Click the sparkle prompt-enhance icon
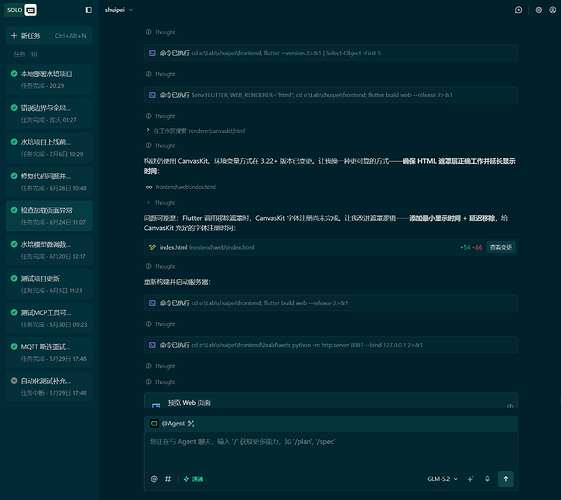 tap(470, 479)
